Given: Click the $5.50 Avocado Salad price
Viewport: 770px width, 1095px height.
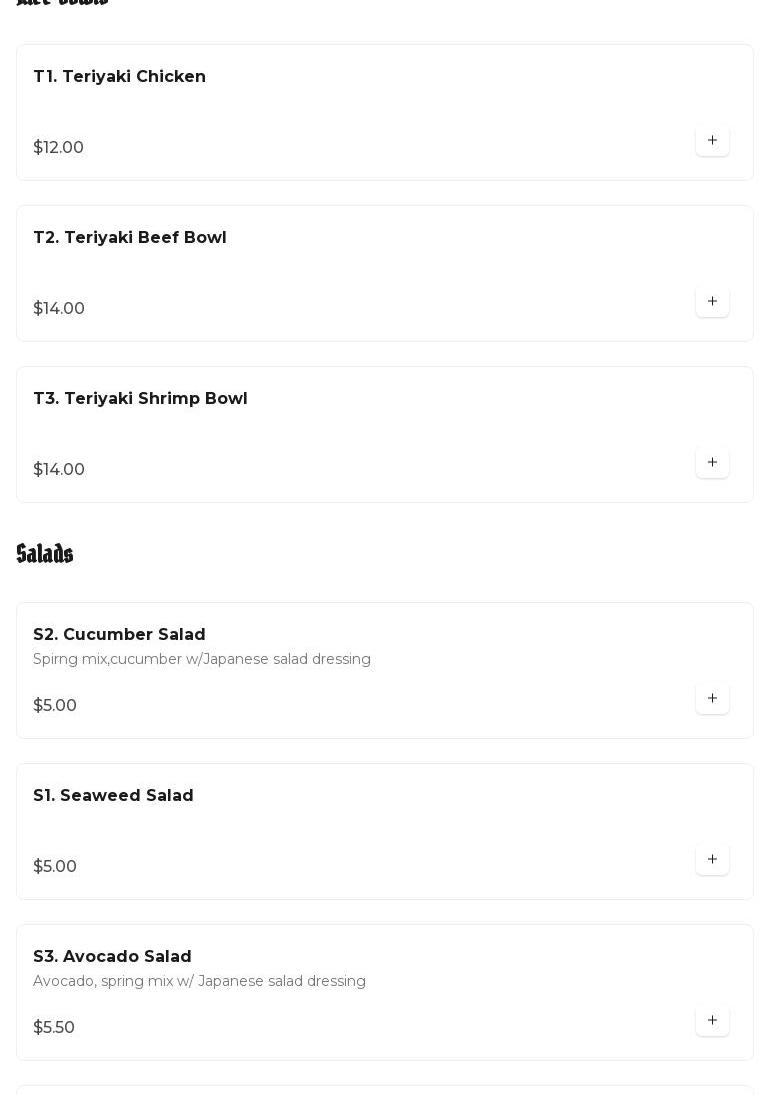Looking at the screenshot, I should coord(54,1028).
